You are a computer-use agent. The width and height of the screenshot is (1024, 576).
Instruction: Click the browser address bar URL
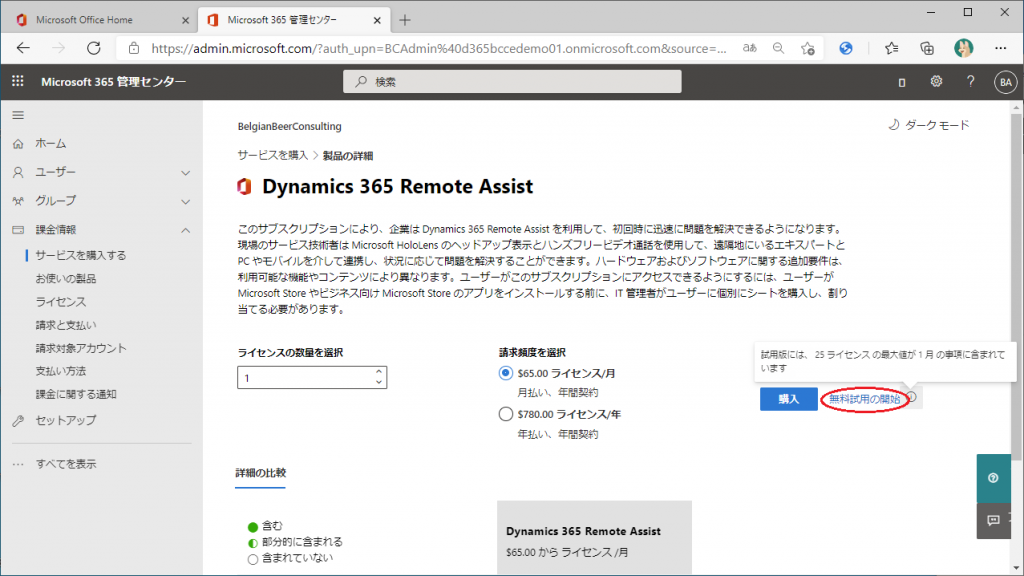tap(439, 48)
